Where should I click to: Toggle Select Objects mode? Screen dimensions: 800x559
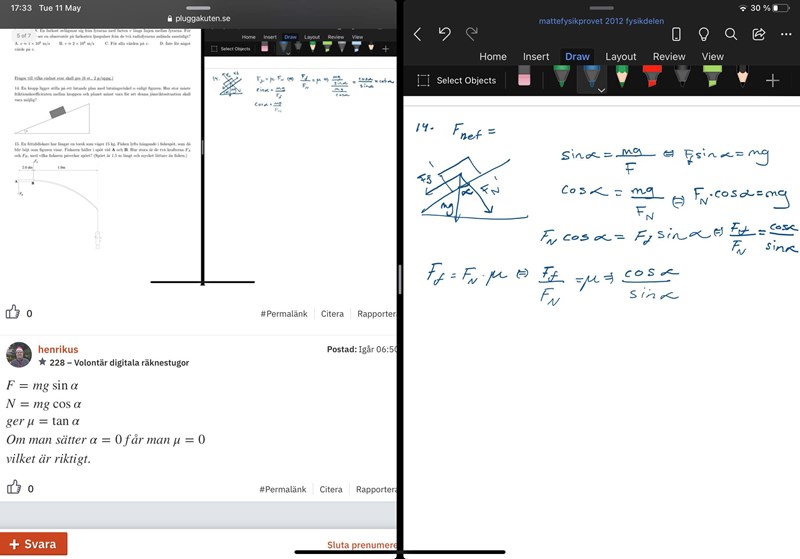456,80
